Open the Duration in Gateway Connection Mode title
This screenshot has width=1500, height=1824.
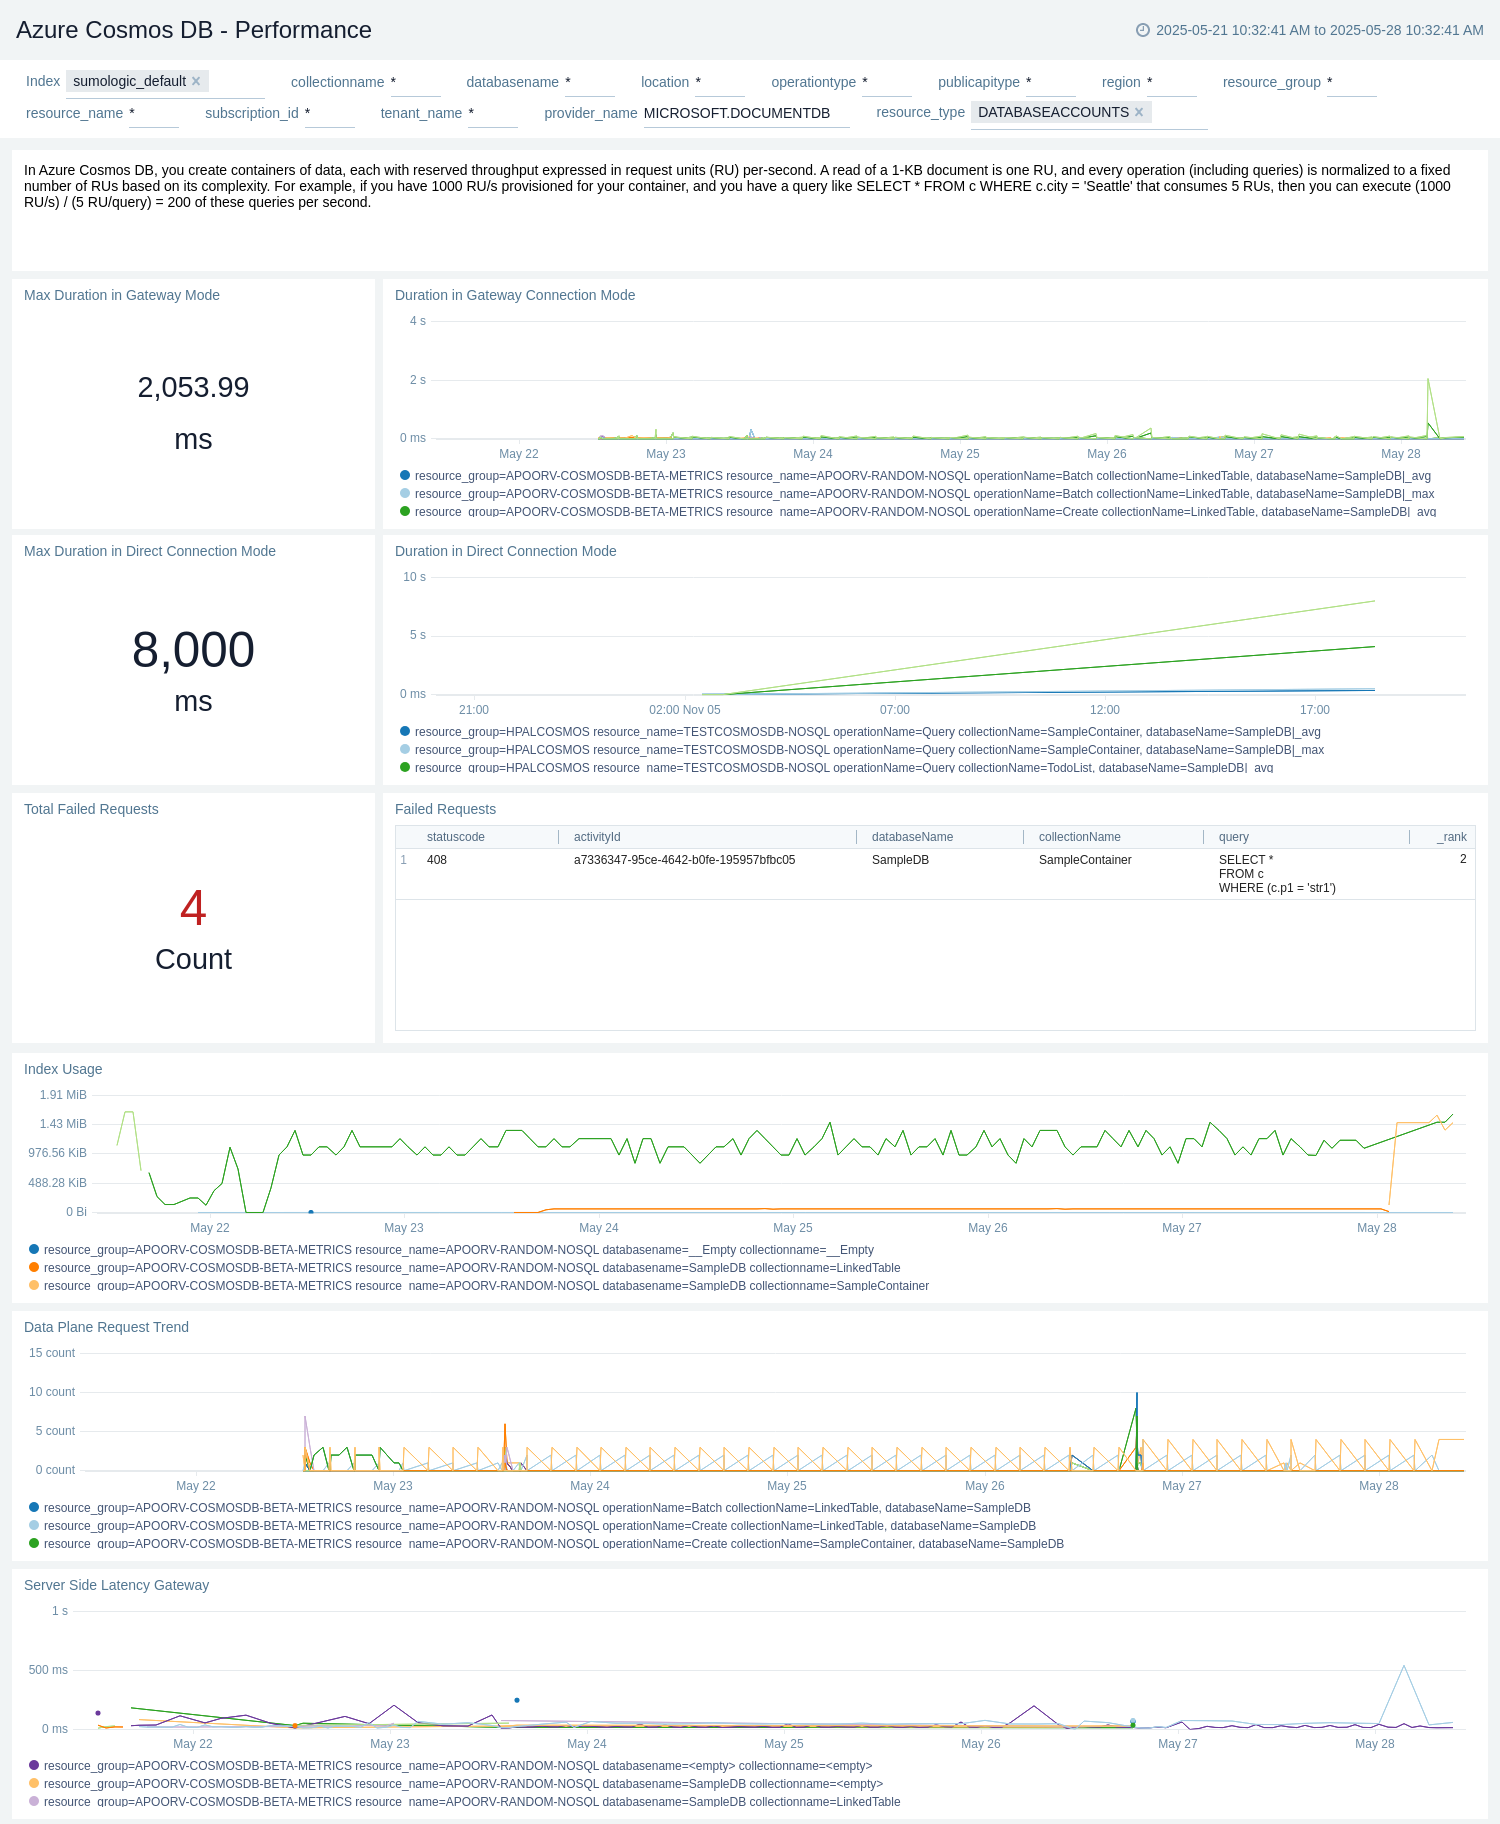[x=515, y=295]
